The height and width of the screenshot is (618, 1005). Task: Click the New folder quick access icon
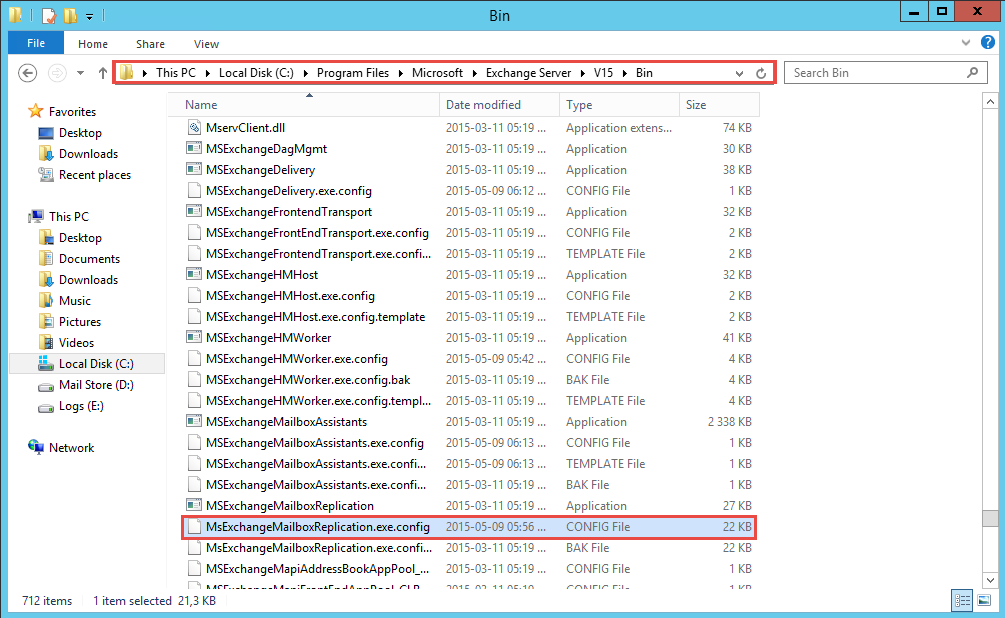coord(71,15)
